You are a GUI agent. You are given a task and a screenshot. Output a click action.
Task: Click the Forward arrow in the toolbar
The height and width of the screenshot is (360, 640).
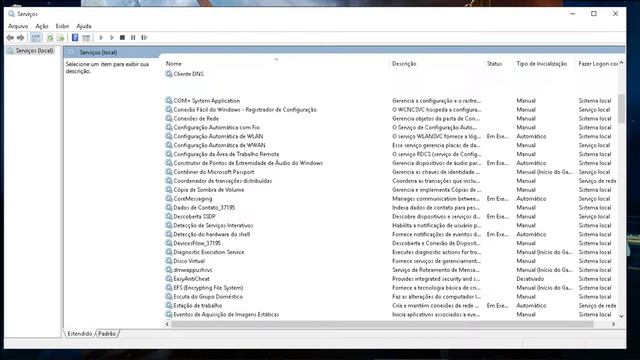20,38
